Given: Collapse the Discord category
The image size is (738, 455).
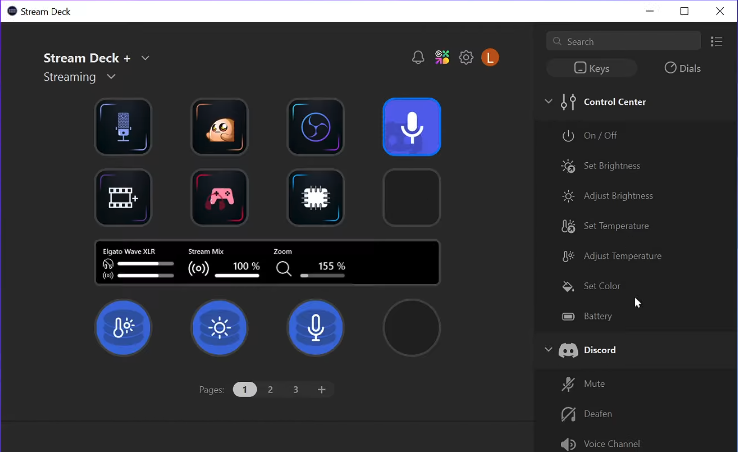Looking at the screenshot, I should point(548,350).
